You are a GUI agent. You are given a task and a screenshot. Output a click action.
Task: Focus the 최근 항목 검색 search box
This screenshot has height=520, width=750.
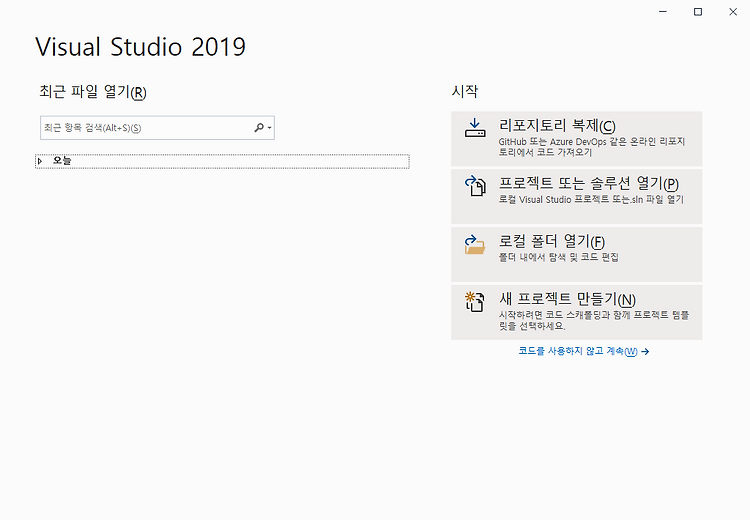coord(157,128)
